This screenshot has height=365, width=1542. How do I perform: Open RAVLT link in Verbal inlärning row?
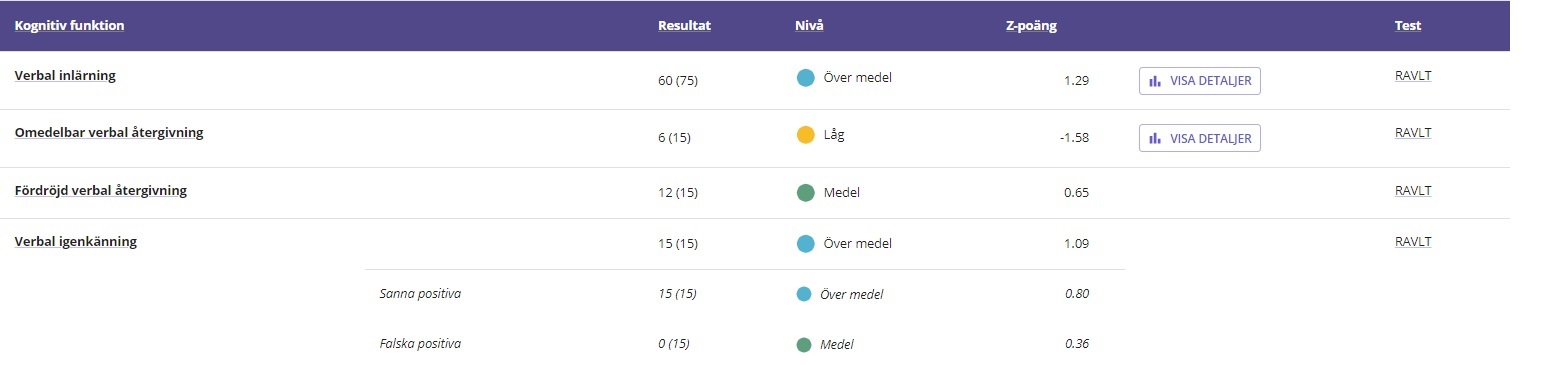coord(1413,75)
